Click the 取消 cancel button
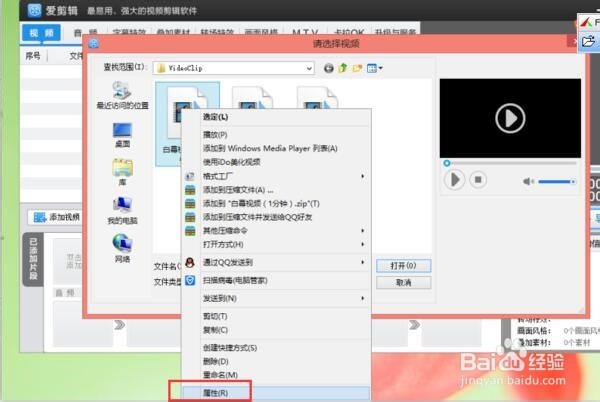 coord(403,283)
